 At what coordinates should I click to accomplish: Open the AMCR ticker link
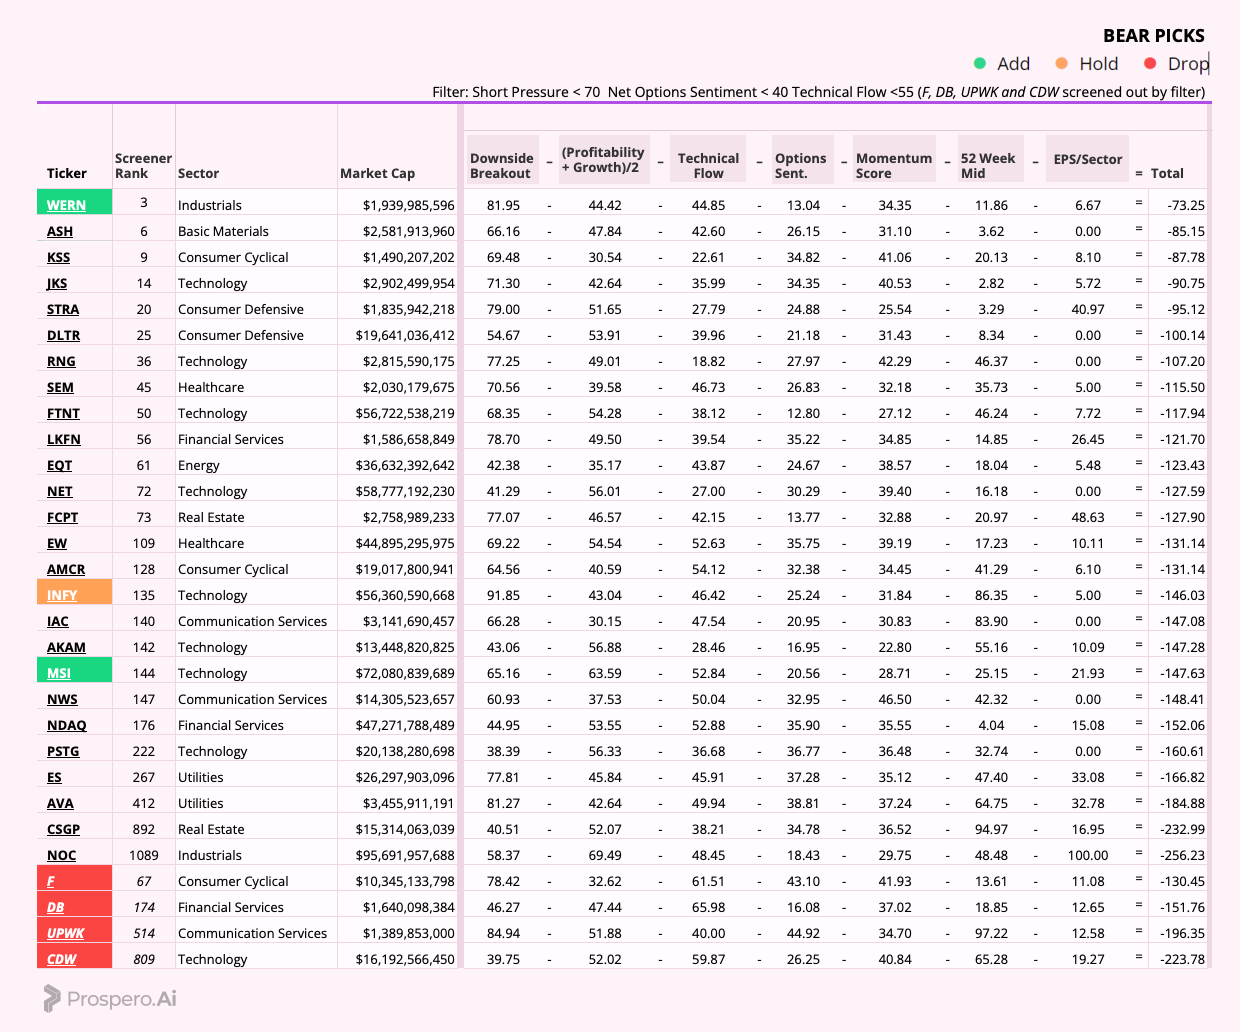point(66,569)
